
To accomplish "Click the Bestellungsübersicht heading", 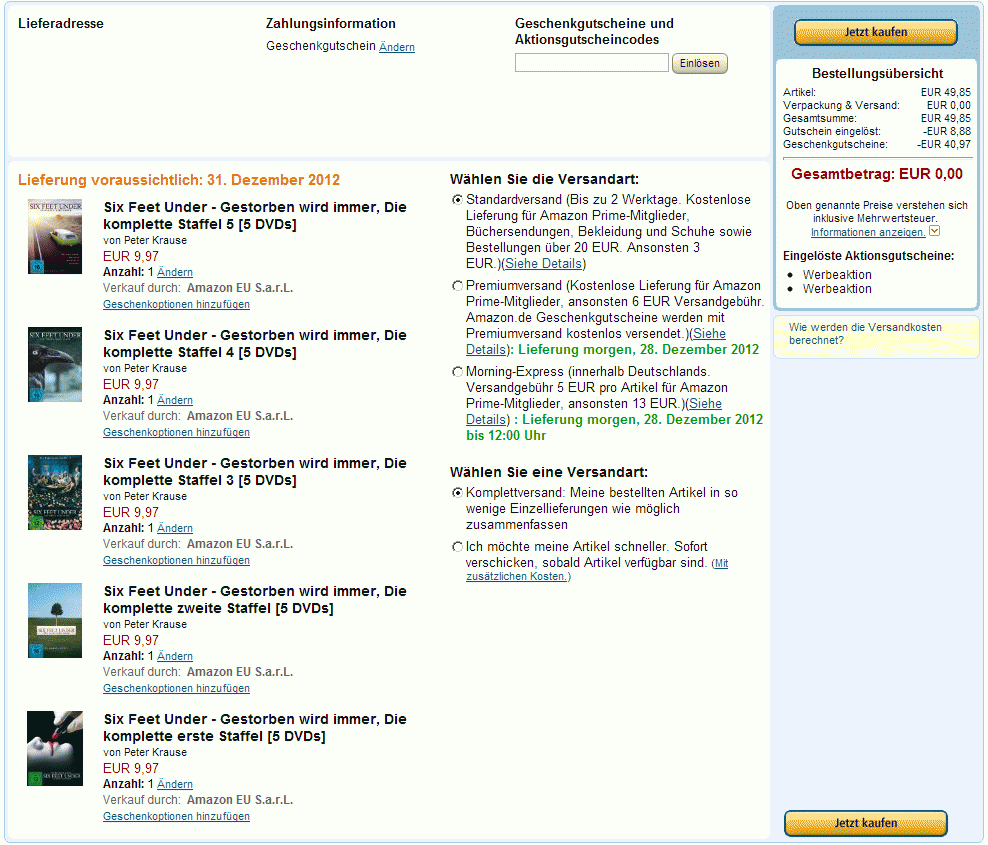I will pos(877,74).
